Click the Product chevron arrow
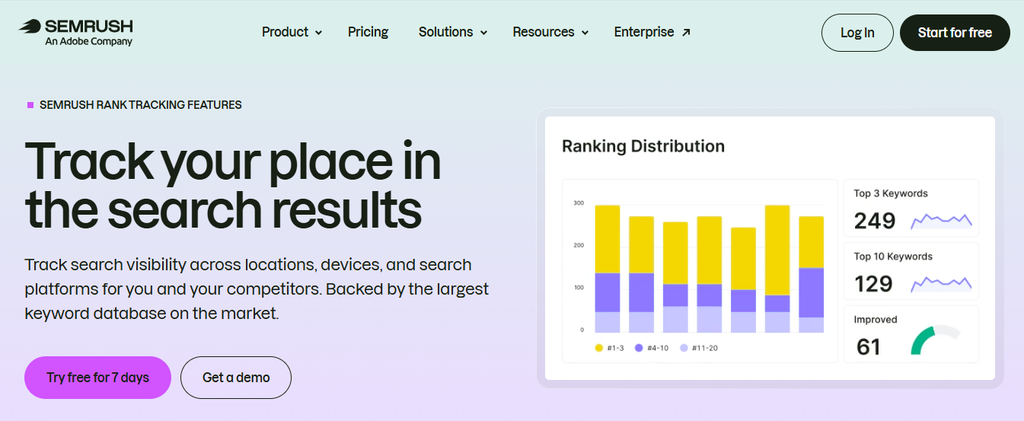 coord(319,33)
